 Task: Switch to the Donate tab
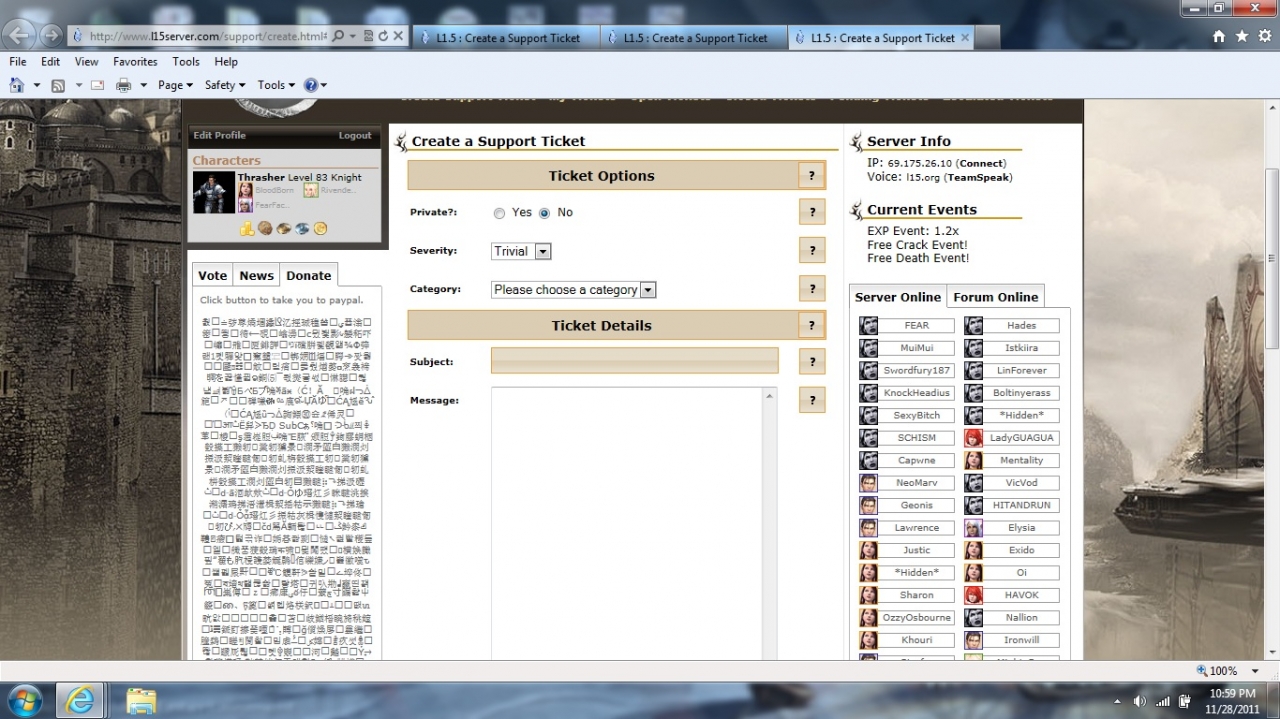309,275
